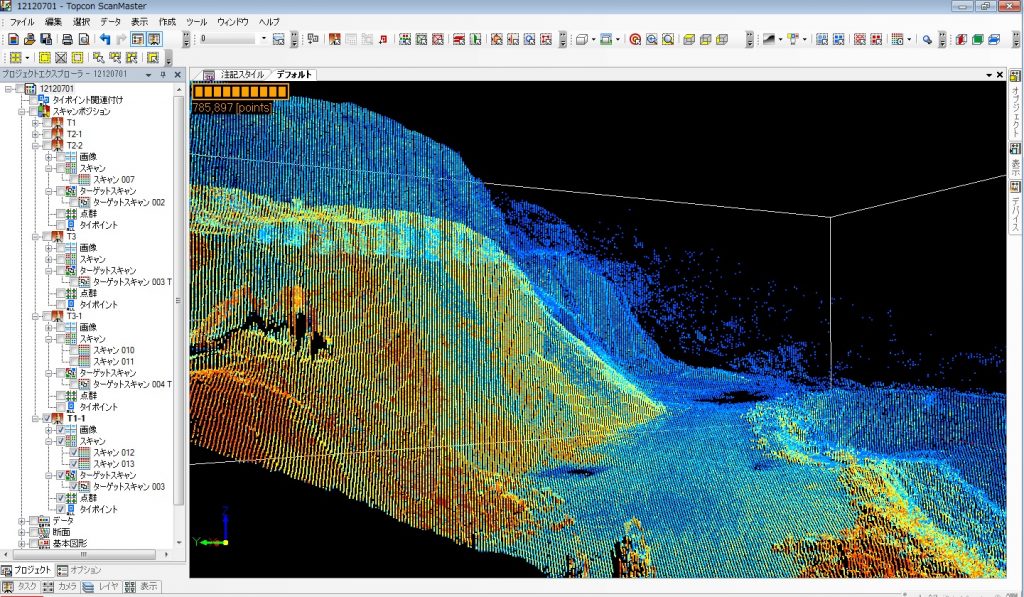Click the red target zoom icon
1024x597 pixels.
coord(634,39)
